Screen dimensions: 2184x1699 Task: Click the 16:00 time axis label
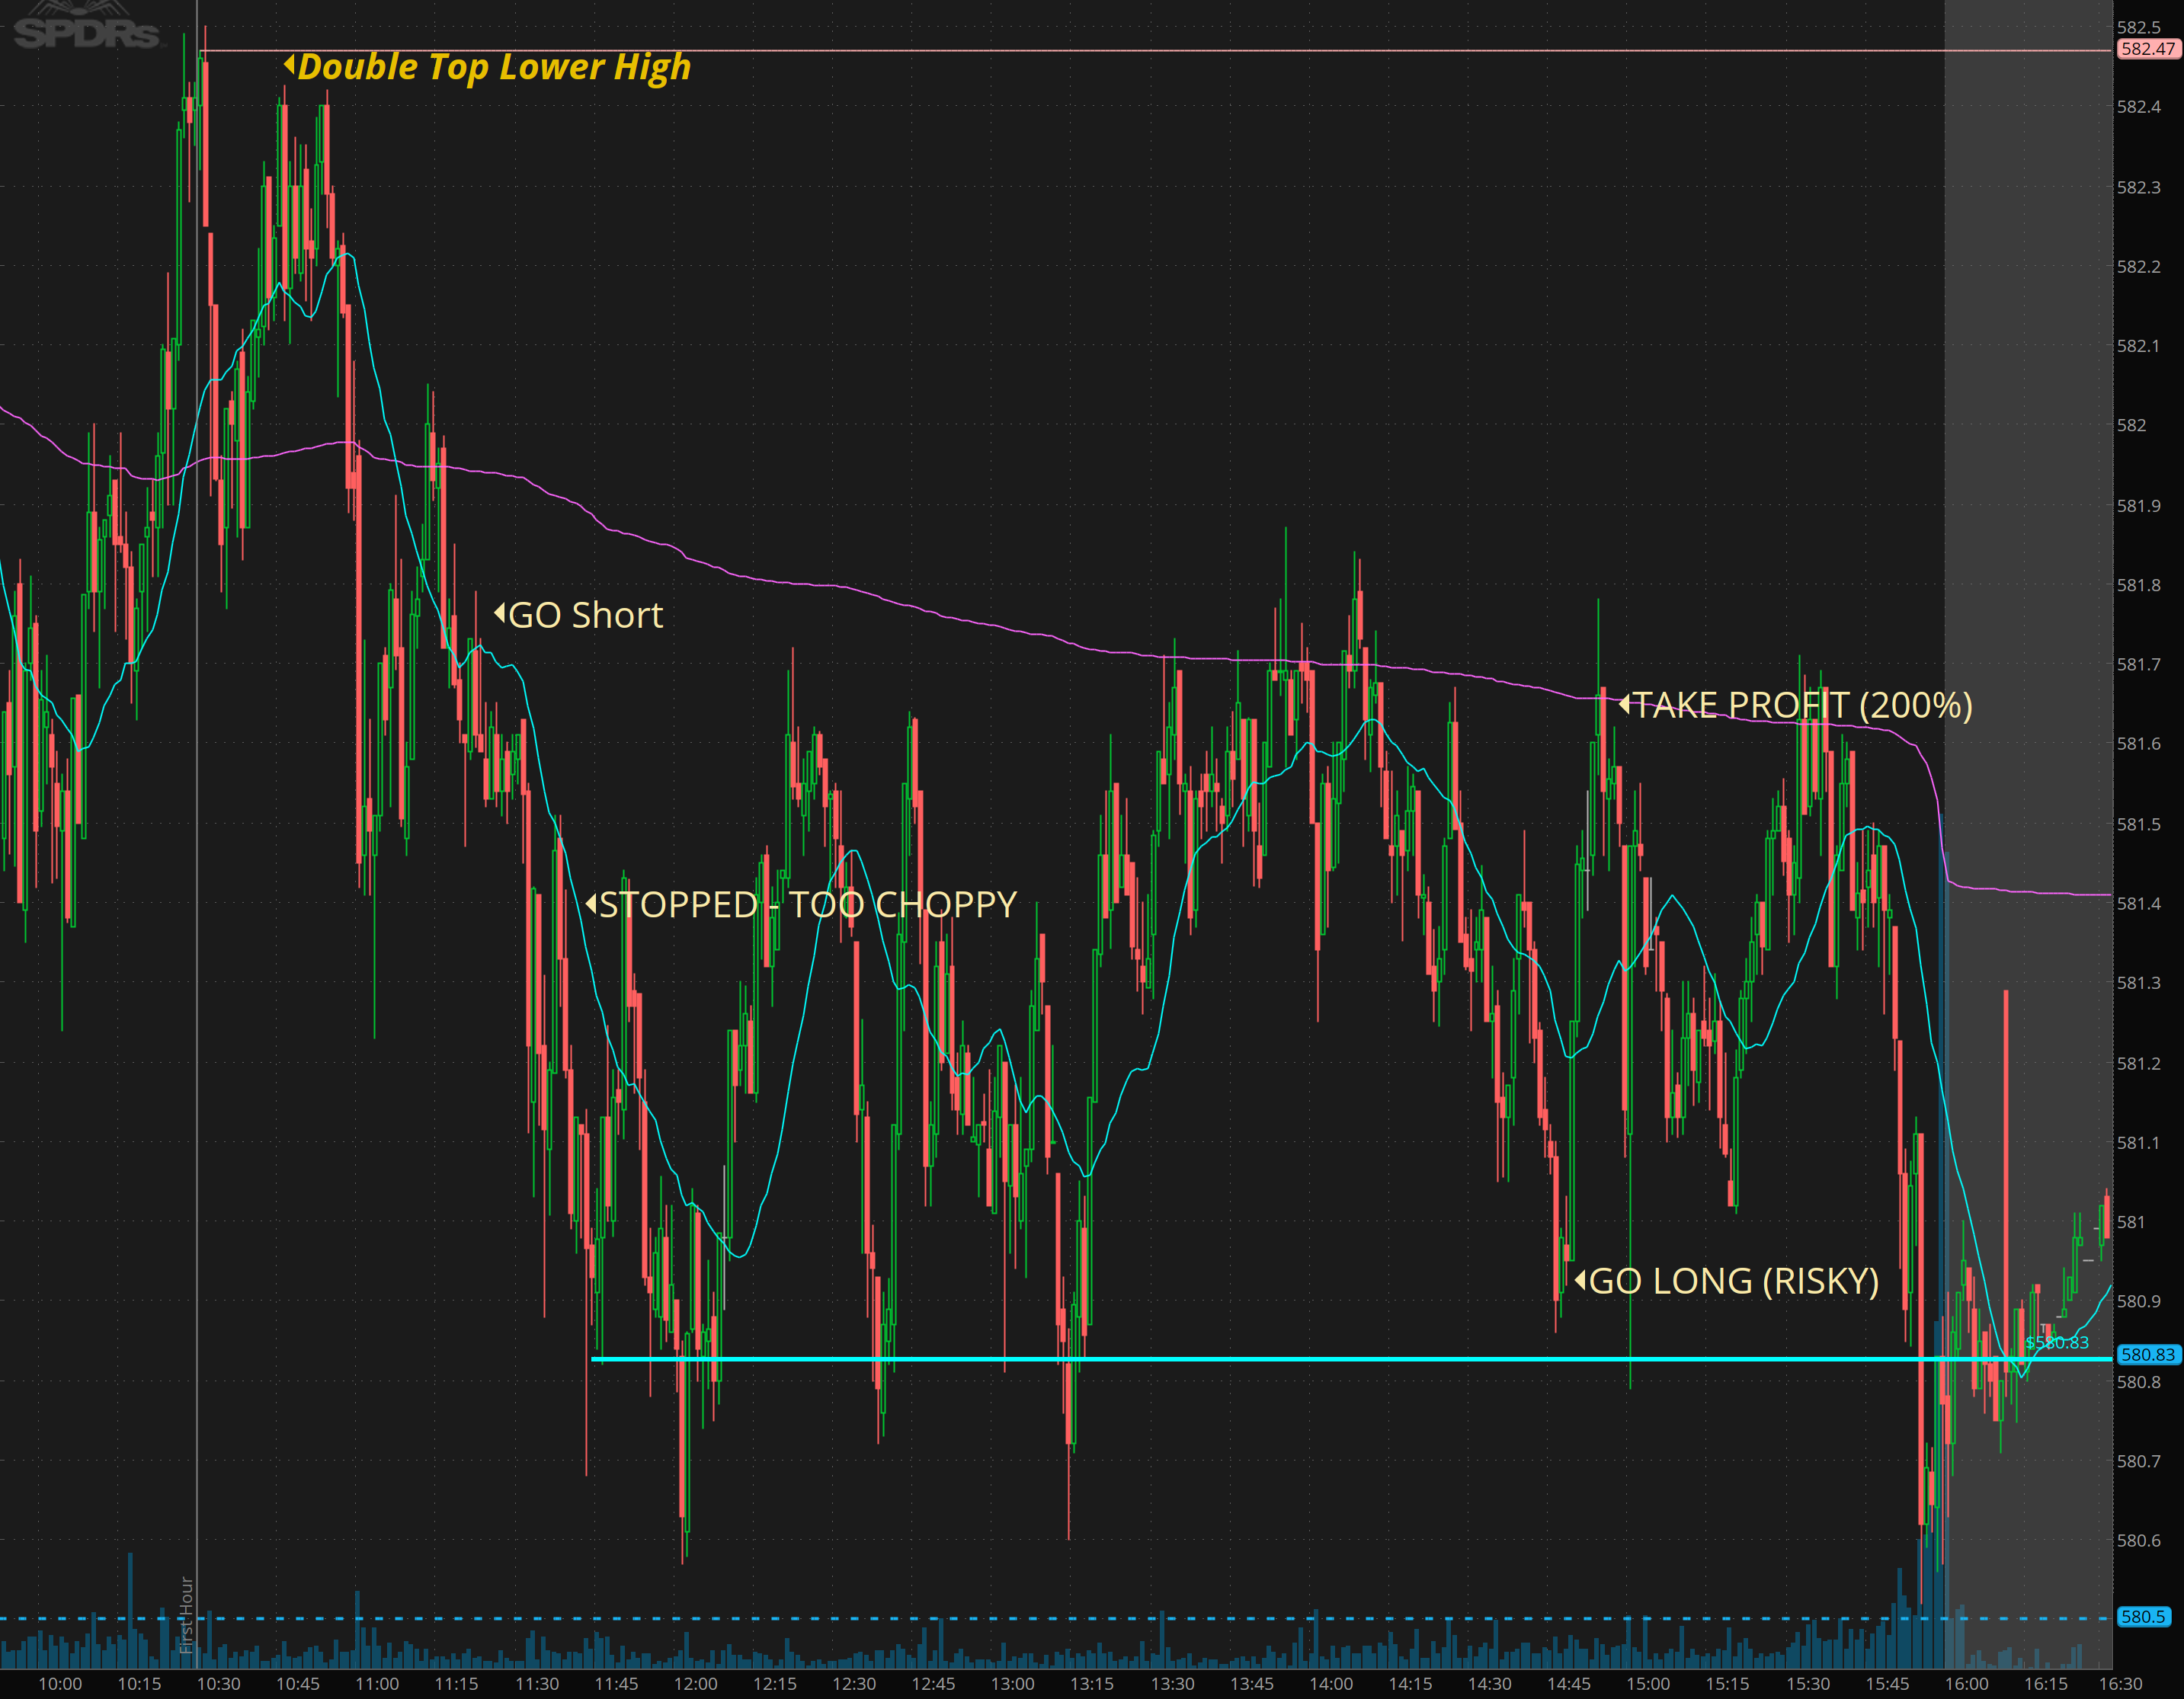pos(1966,1683)
